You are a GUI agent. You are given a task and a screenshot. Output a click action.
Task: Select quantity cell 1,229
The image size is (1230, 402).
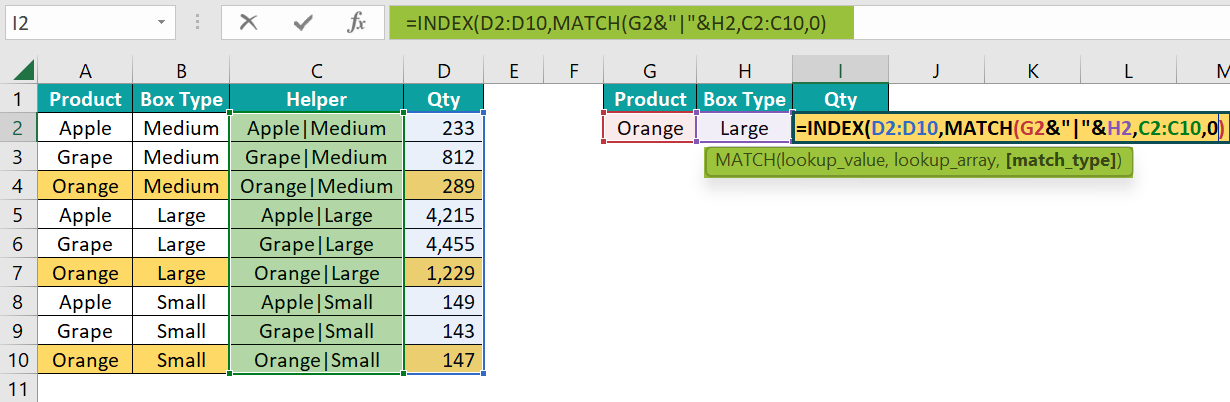444,273
